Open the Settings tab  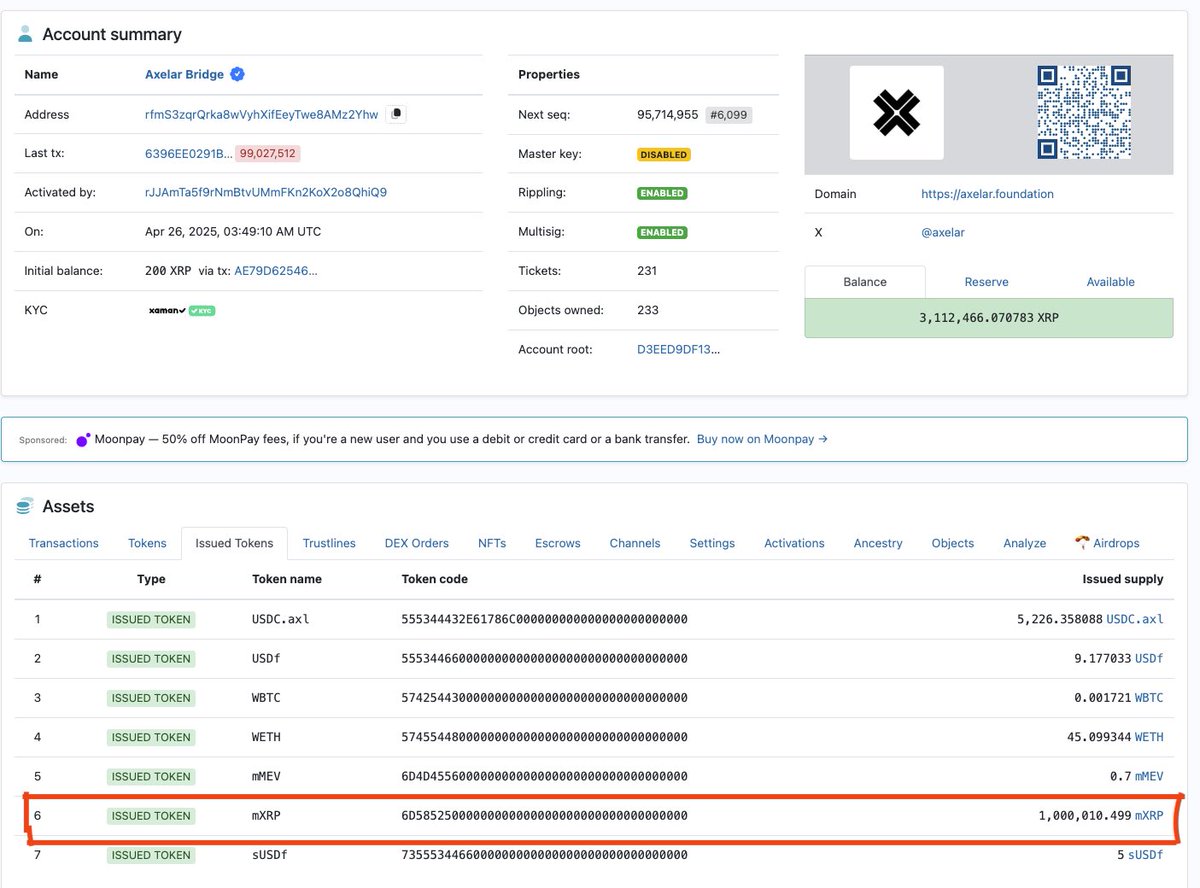click(x=712, y=543)
